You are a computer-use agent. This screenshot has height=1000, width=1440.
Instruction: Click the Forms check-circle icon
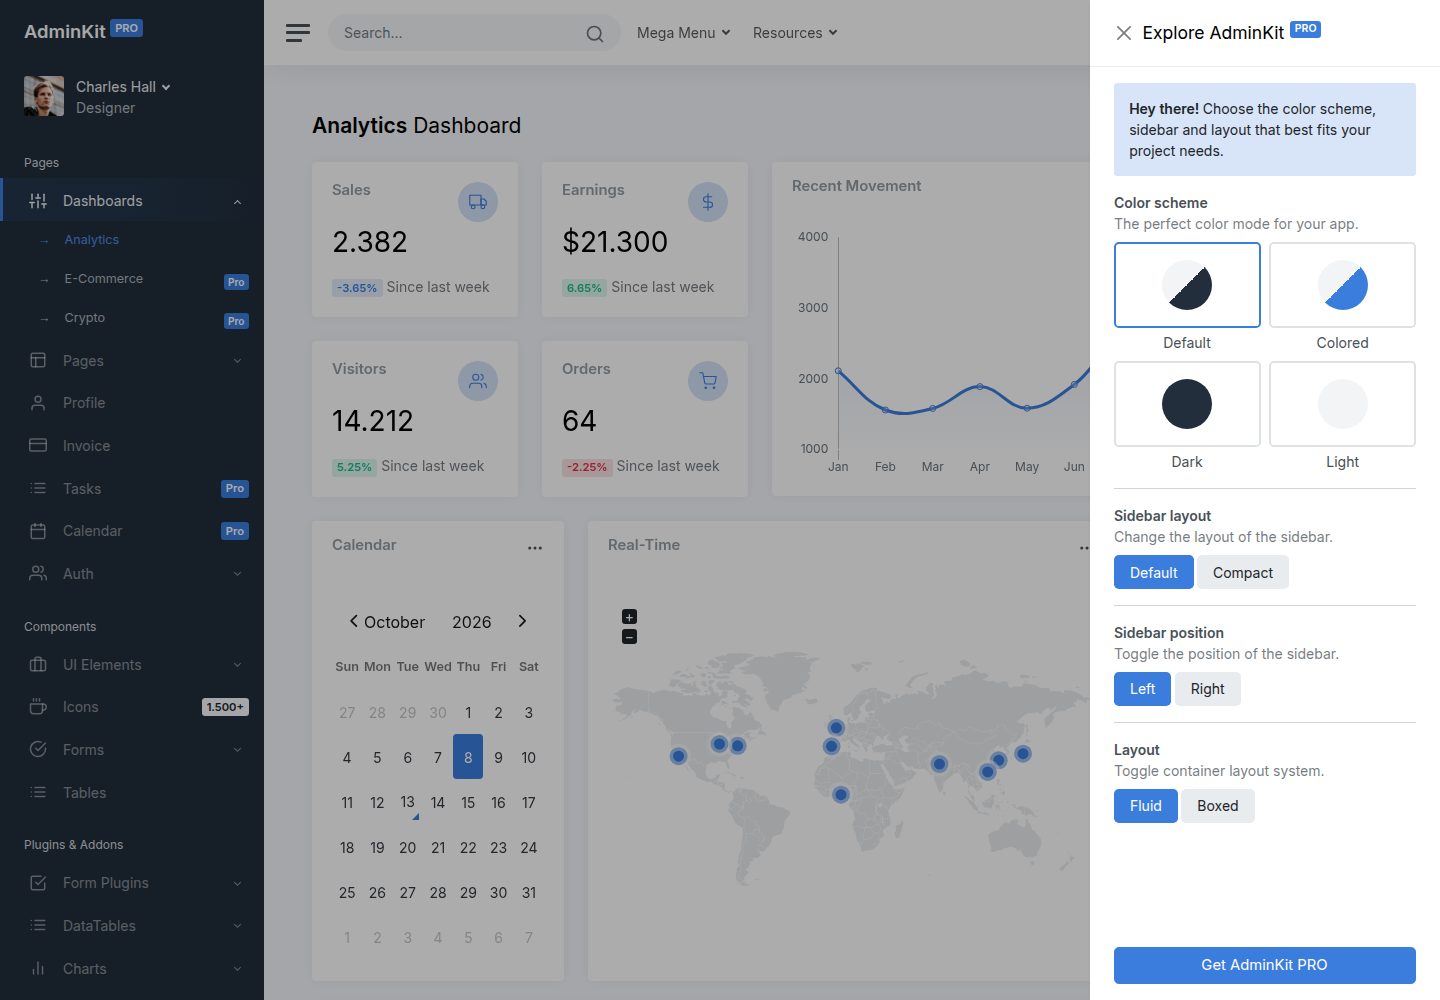pyautogui.click(x=38, y=749)
